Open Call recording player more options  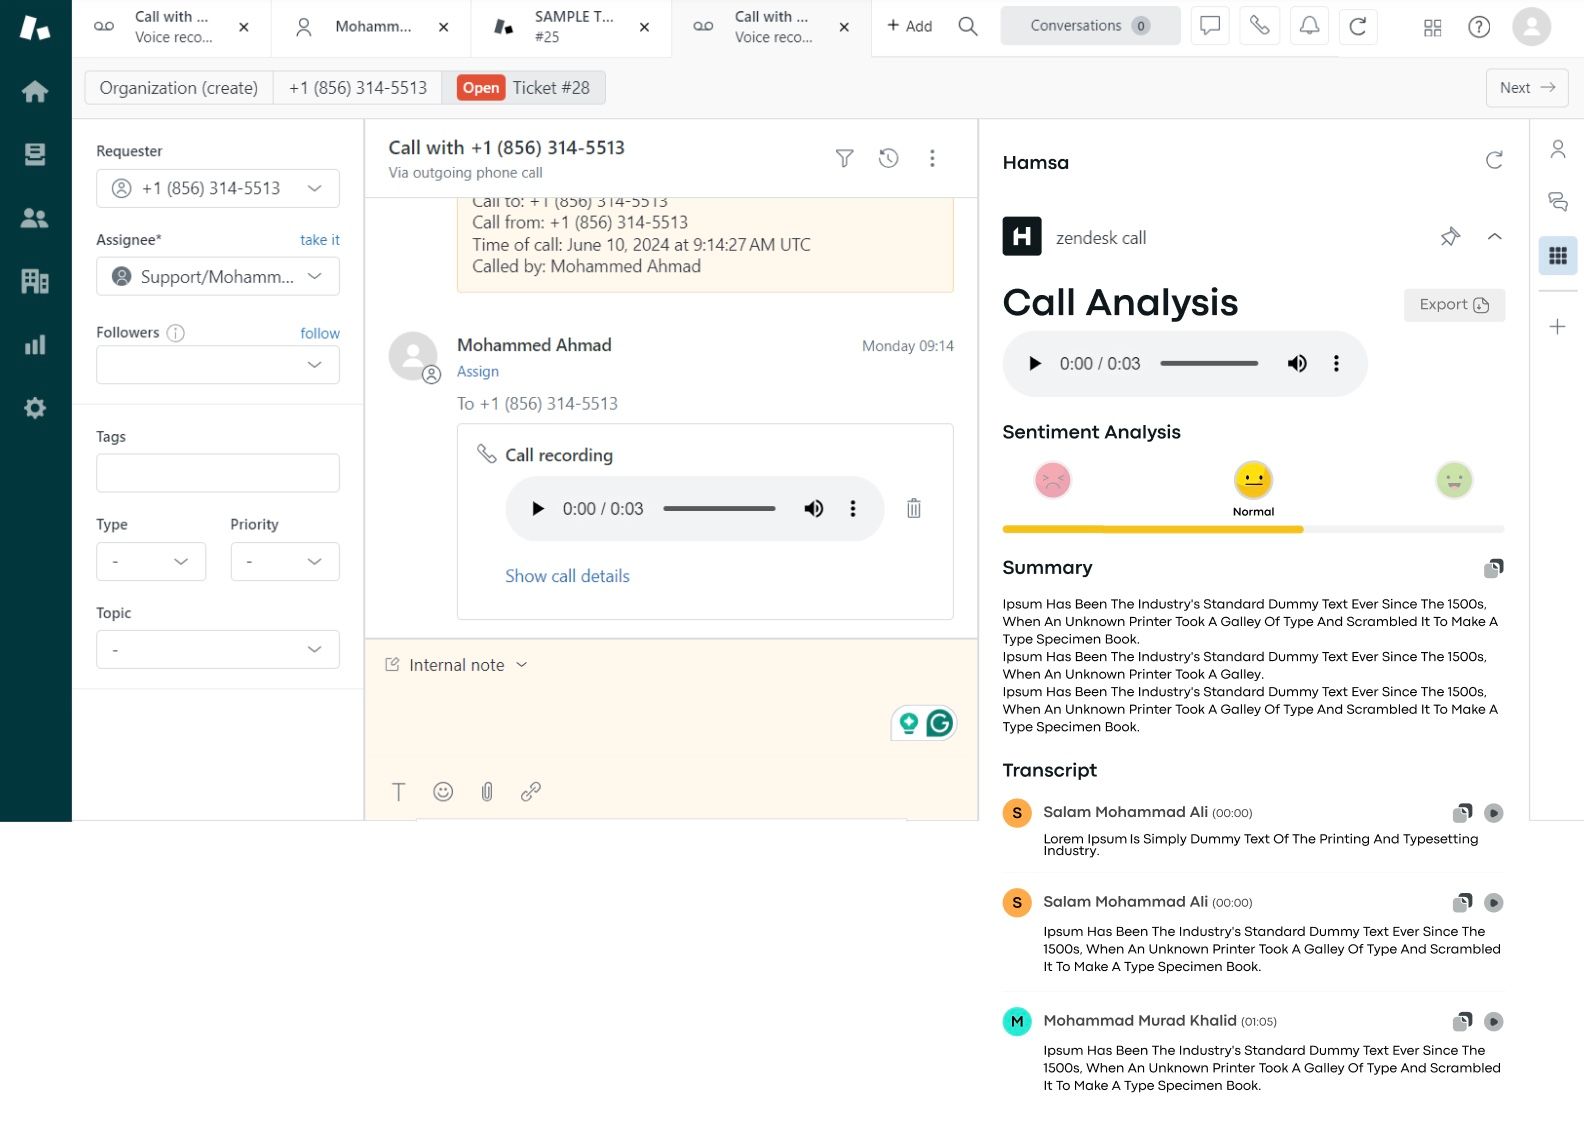[x=853, y=509]
